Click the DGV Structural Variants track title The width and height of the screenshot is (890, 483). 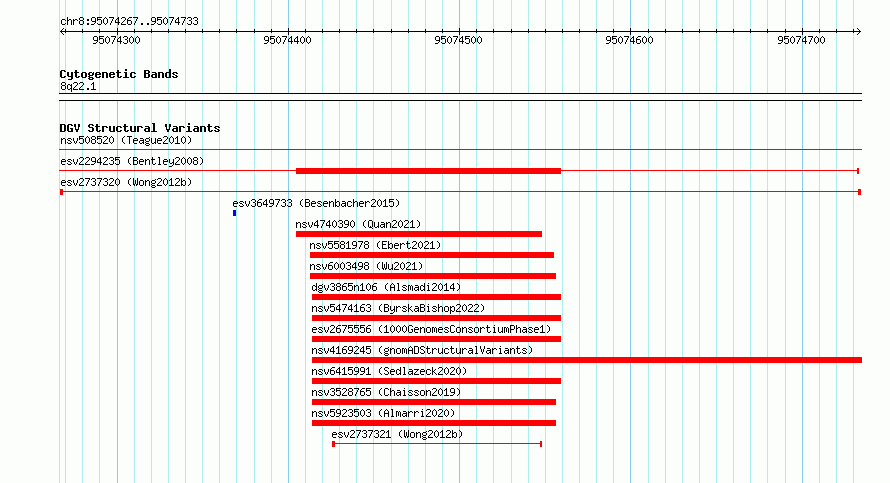(140, 128)
